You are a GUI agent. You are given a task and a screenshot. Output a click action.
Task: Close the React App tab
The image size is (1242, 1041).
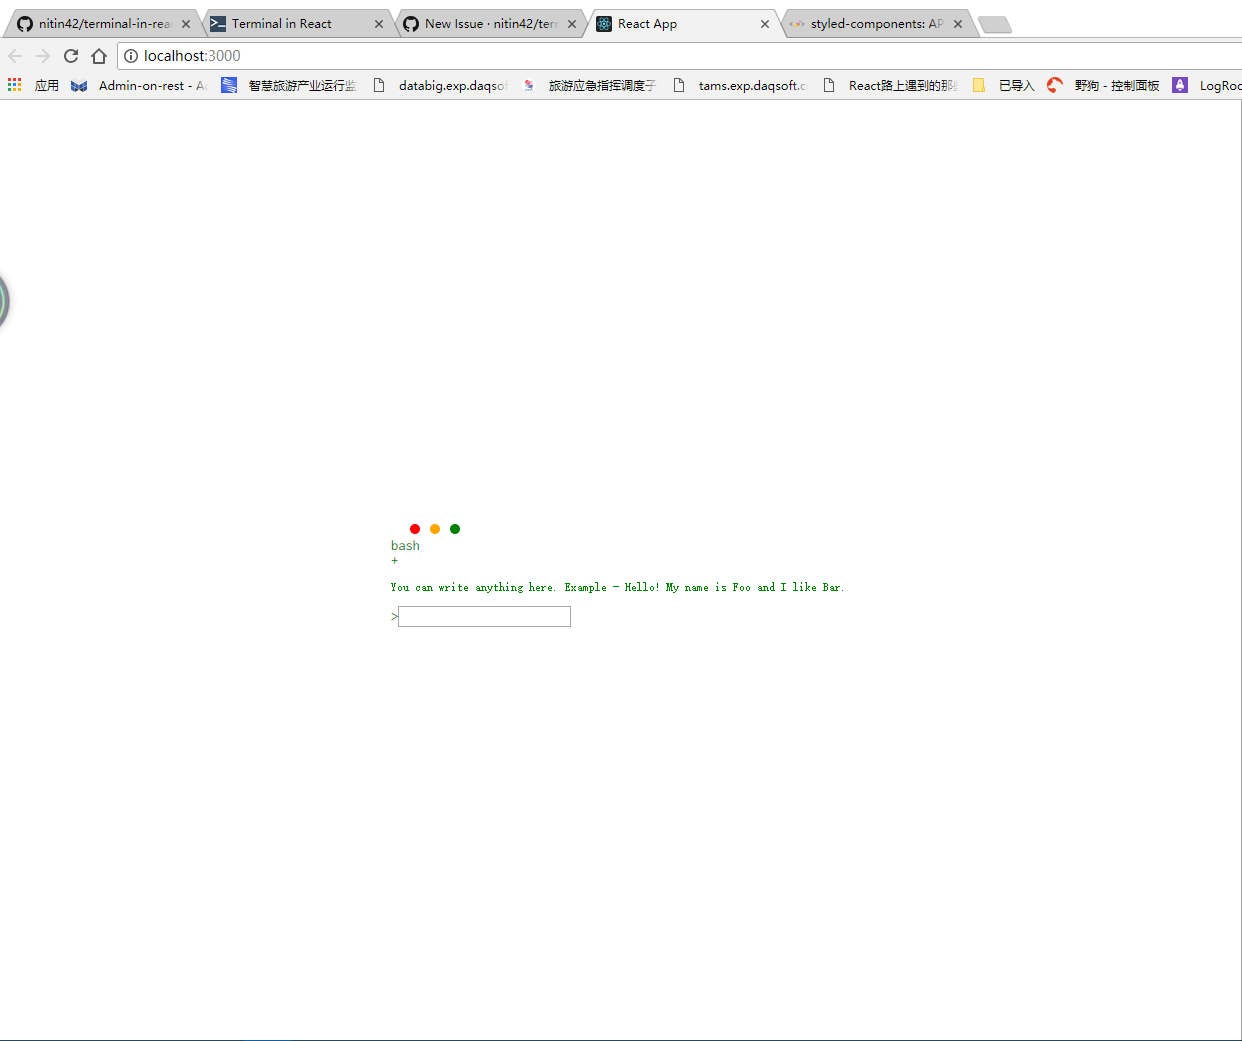point(765,24)
